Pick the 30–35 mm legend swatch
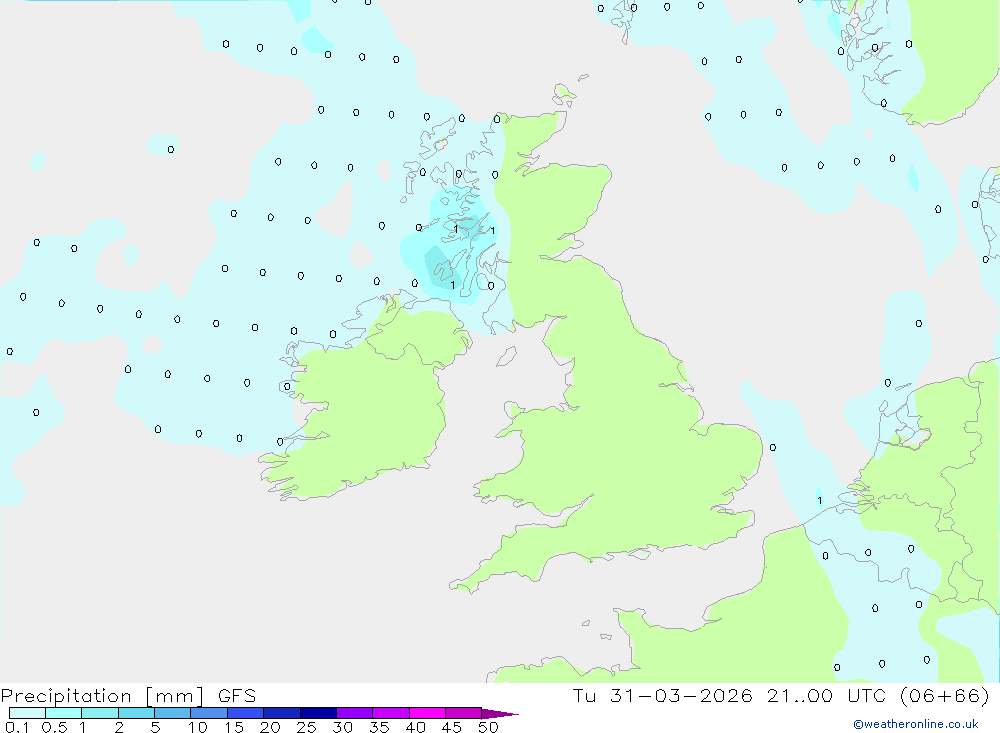This screenshot has width=1000, height=733. click(x=355, y=713)
